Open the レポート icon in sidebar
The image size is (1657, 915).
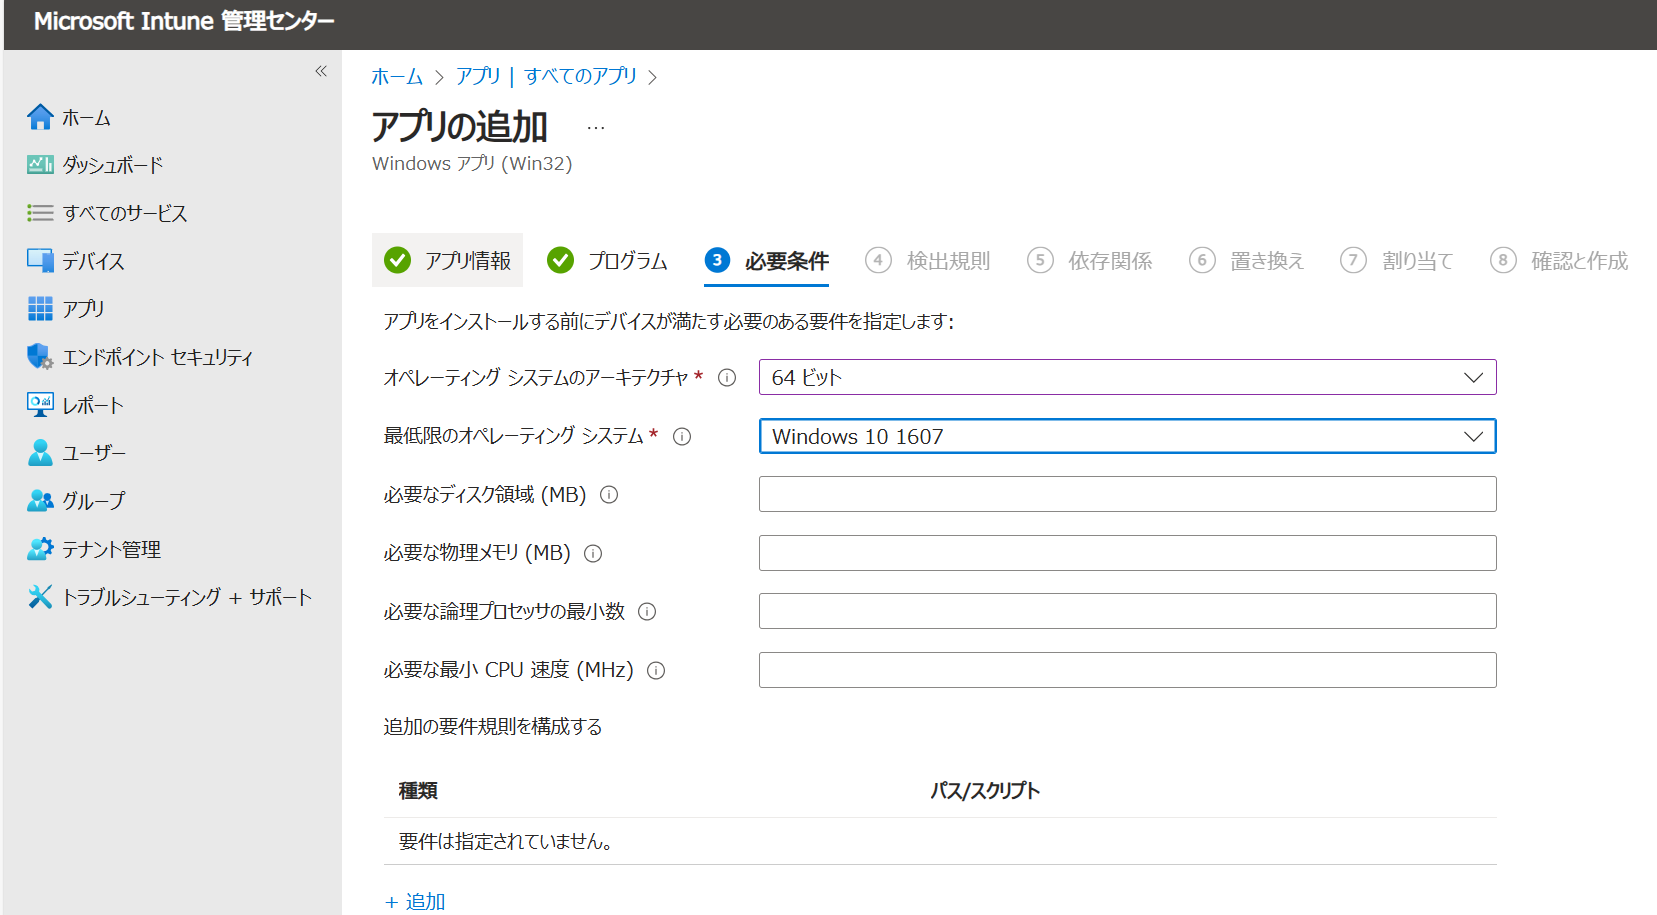point(40,405)
